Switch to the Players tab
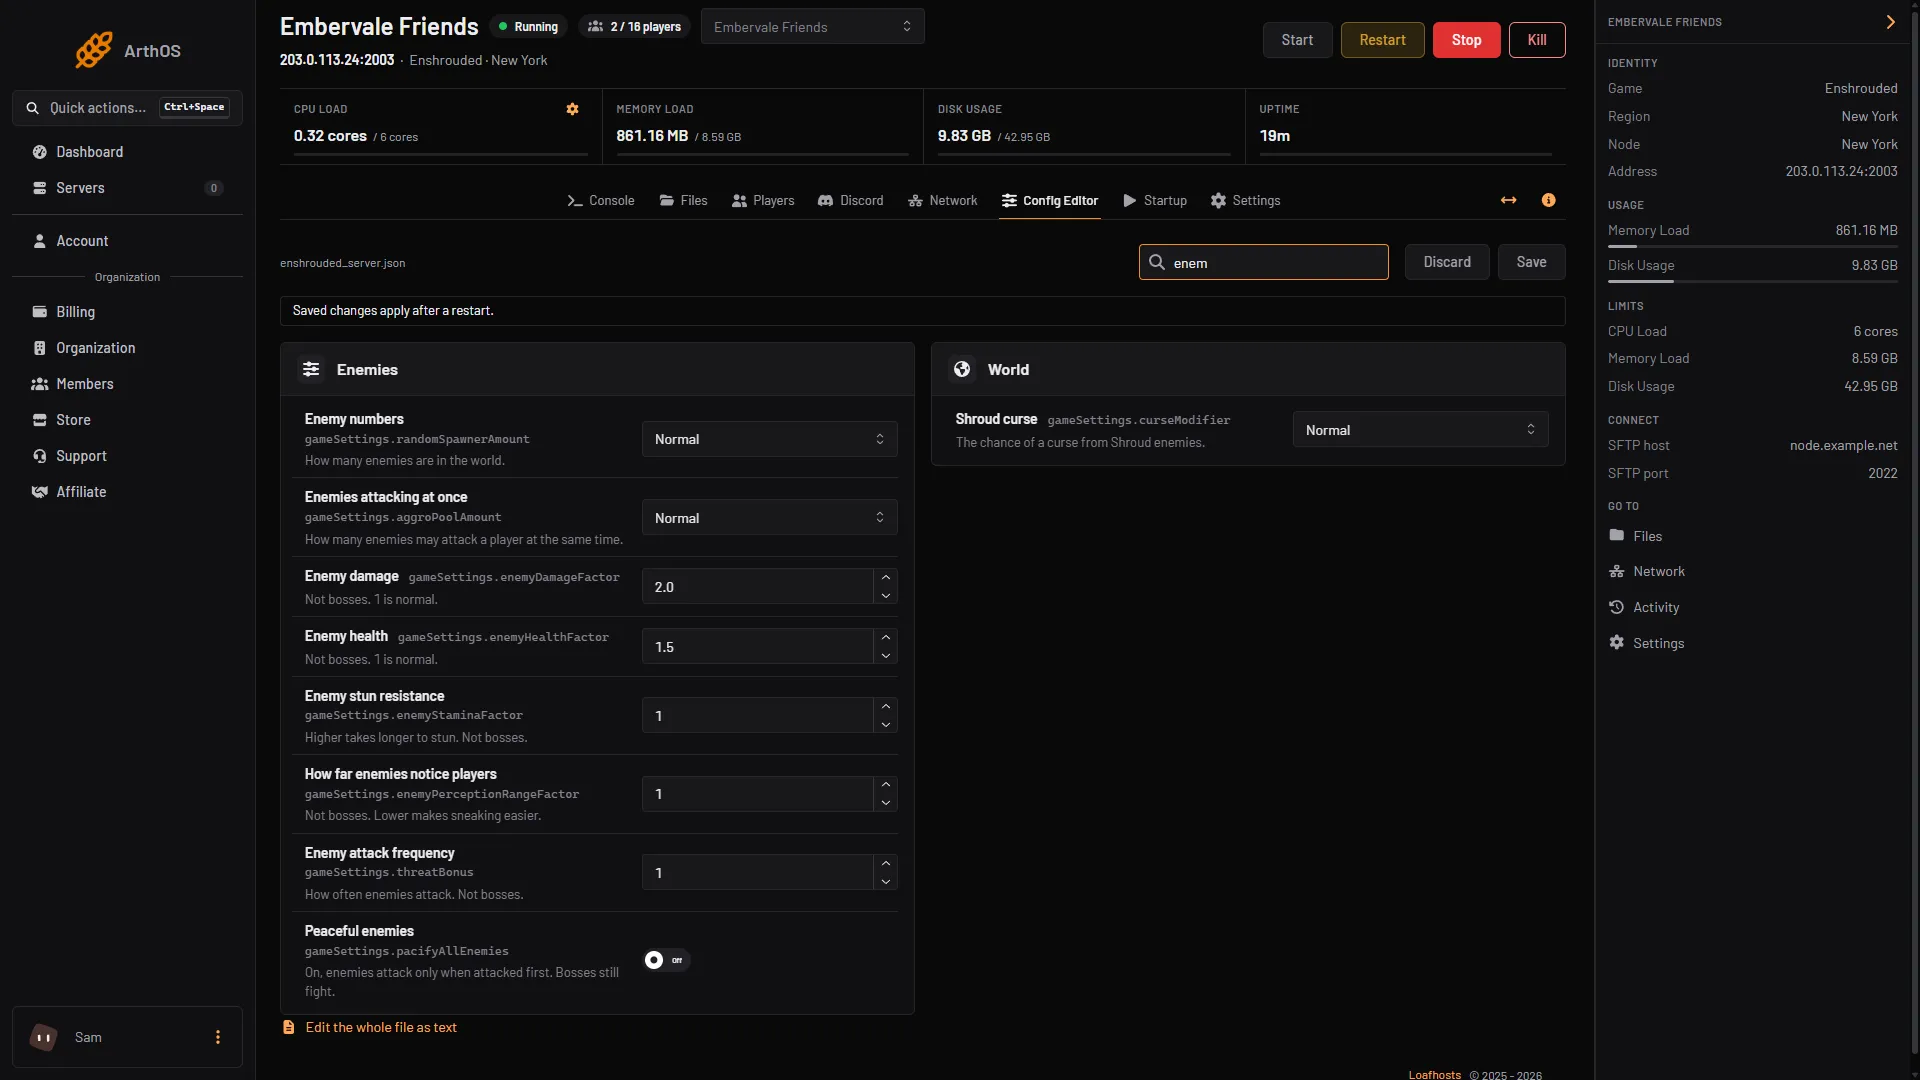 pos(763,200)
